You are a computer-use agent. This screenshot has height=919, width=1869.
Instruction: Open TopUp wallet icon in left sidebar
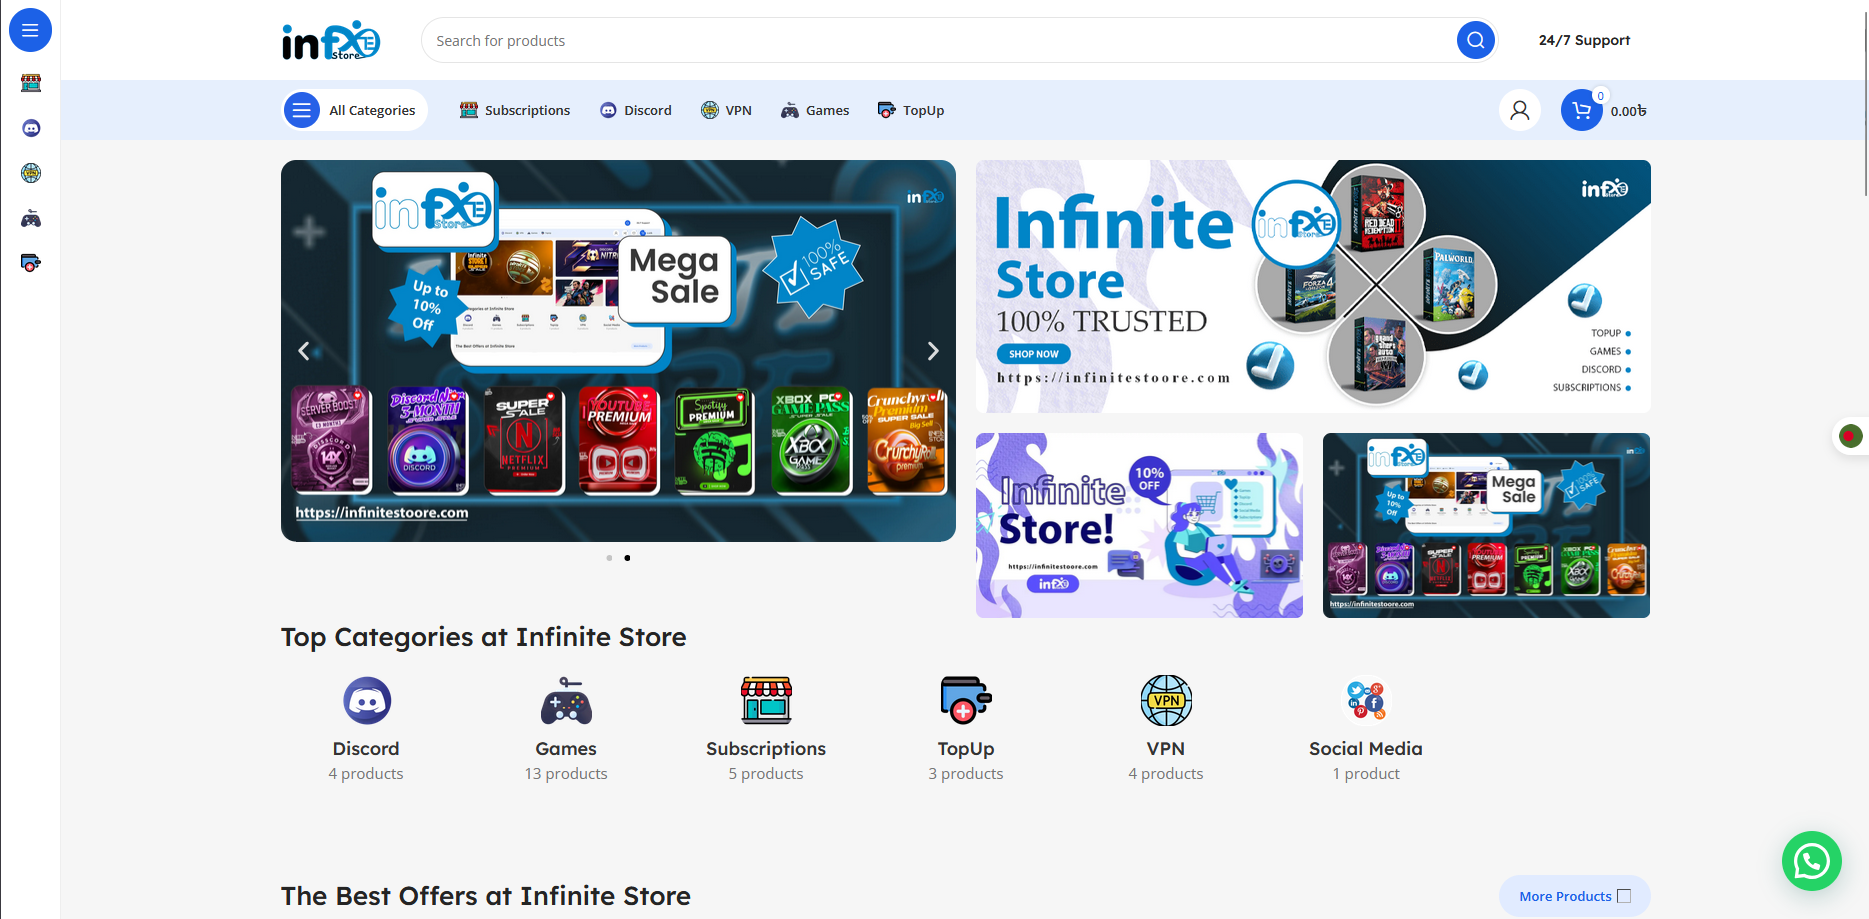pos(31,263)
